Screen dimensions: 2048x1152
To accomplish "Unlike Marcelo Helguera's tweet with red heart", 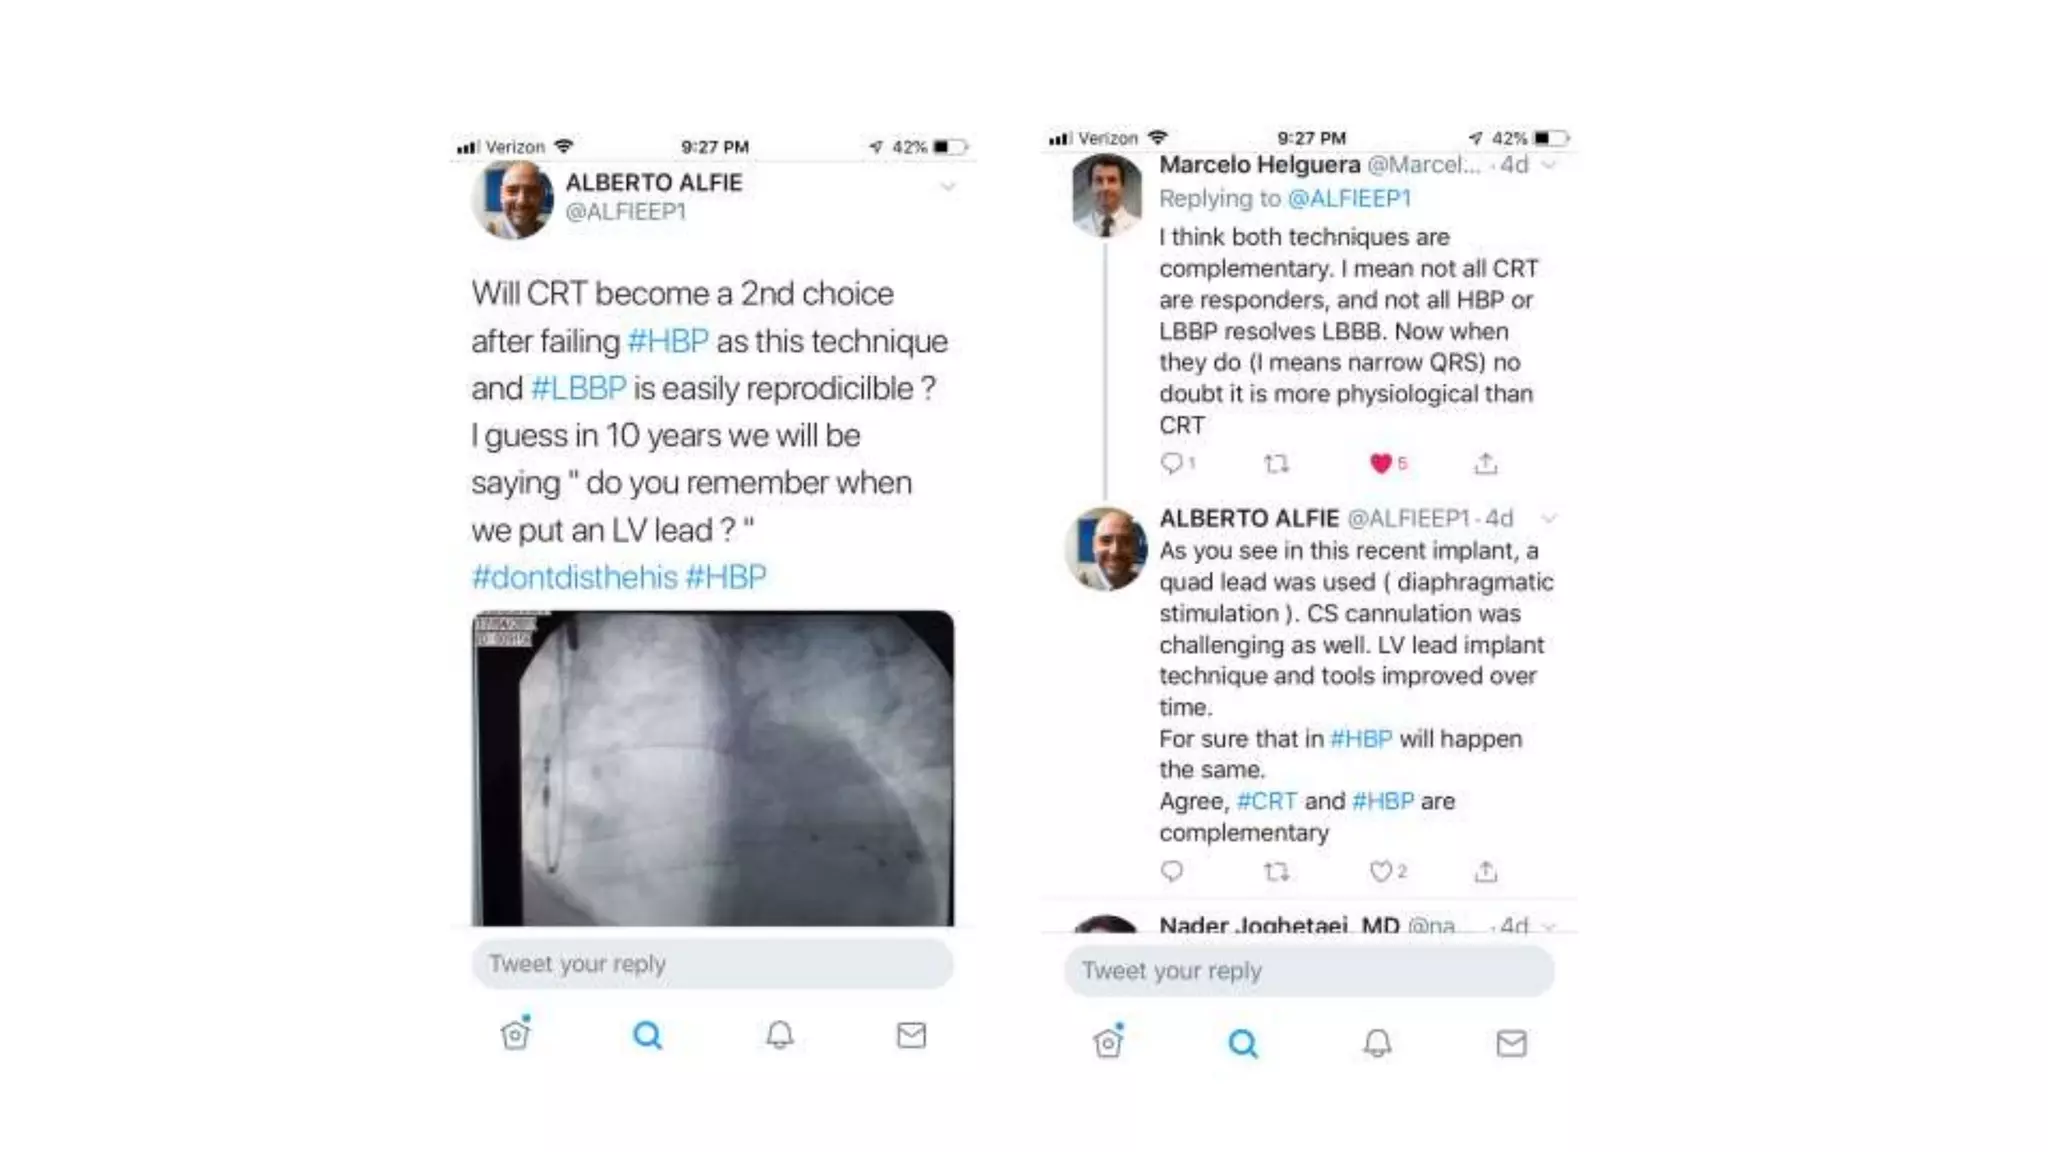I will click(1381, 463).
